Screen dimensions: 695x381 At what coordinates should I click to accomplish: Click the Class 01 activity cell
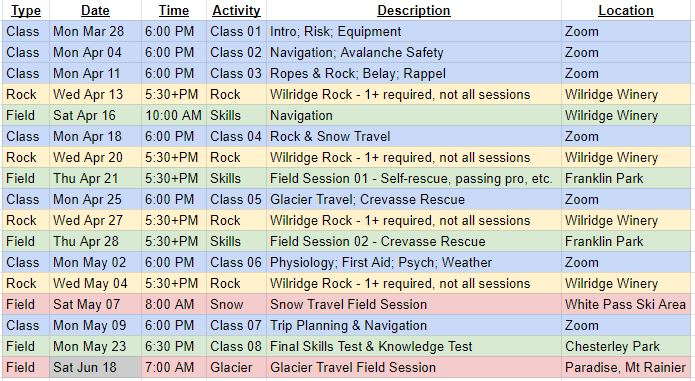coord(236,31)
